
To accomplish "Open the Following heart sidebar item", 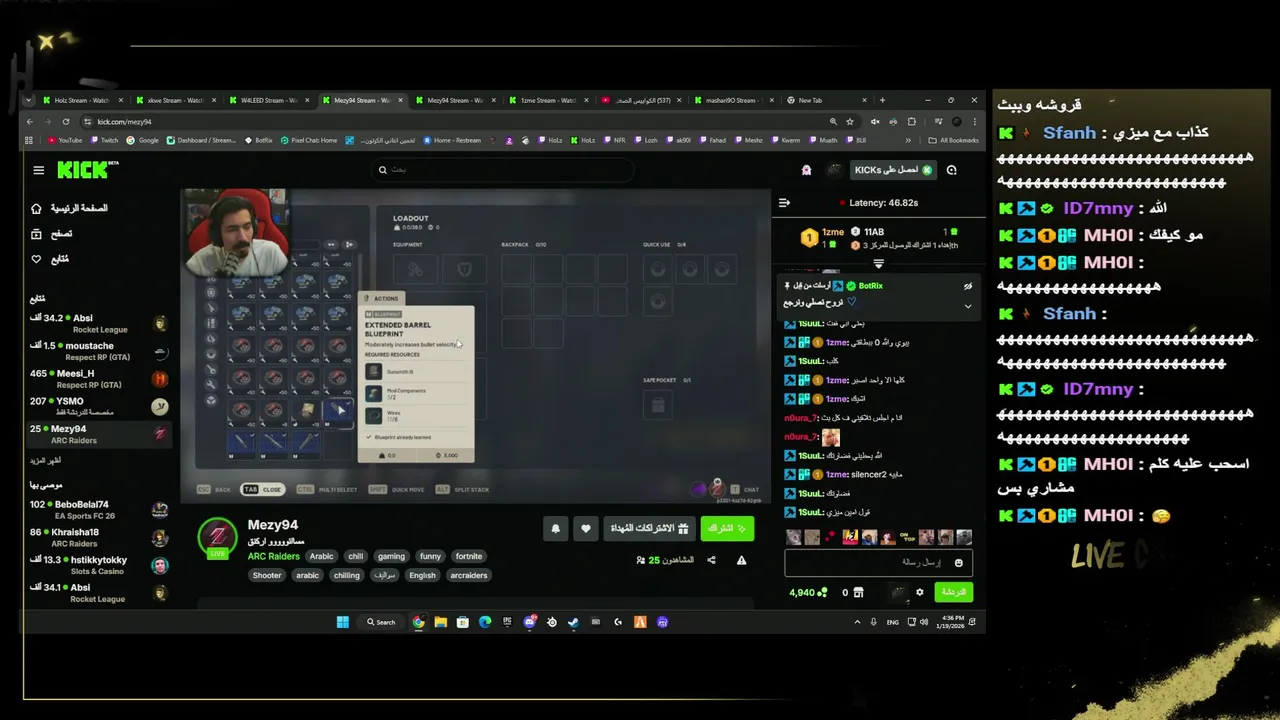I will tap(51, 259).
